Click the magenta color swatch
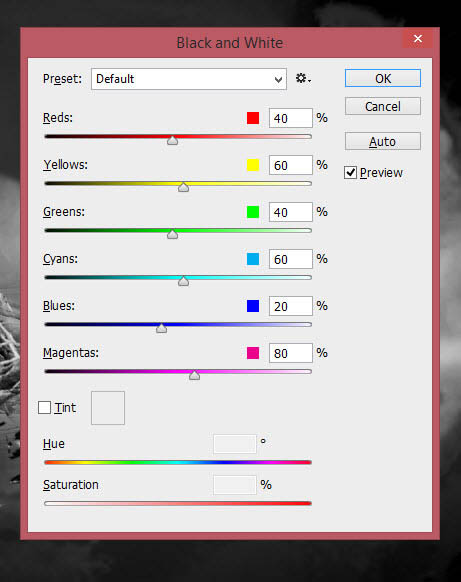 (x=253, y=353)
